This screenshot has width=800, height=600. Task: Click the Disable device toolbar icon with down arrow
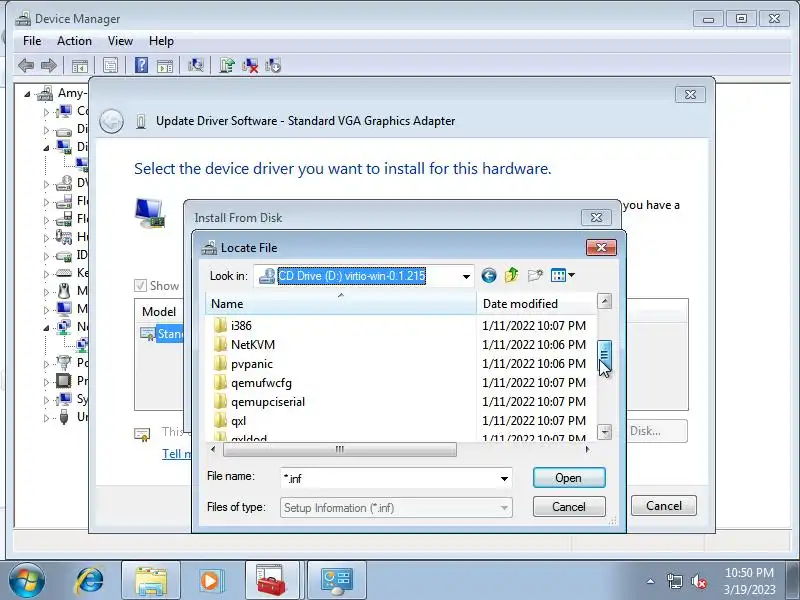(x=273, y=65)
